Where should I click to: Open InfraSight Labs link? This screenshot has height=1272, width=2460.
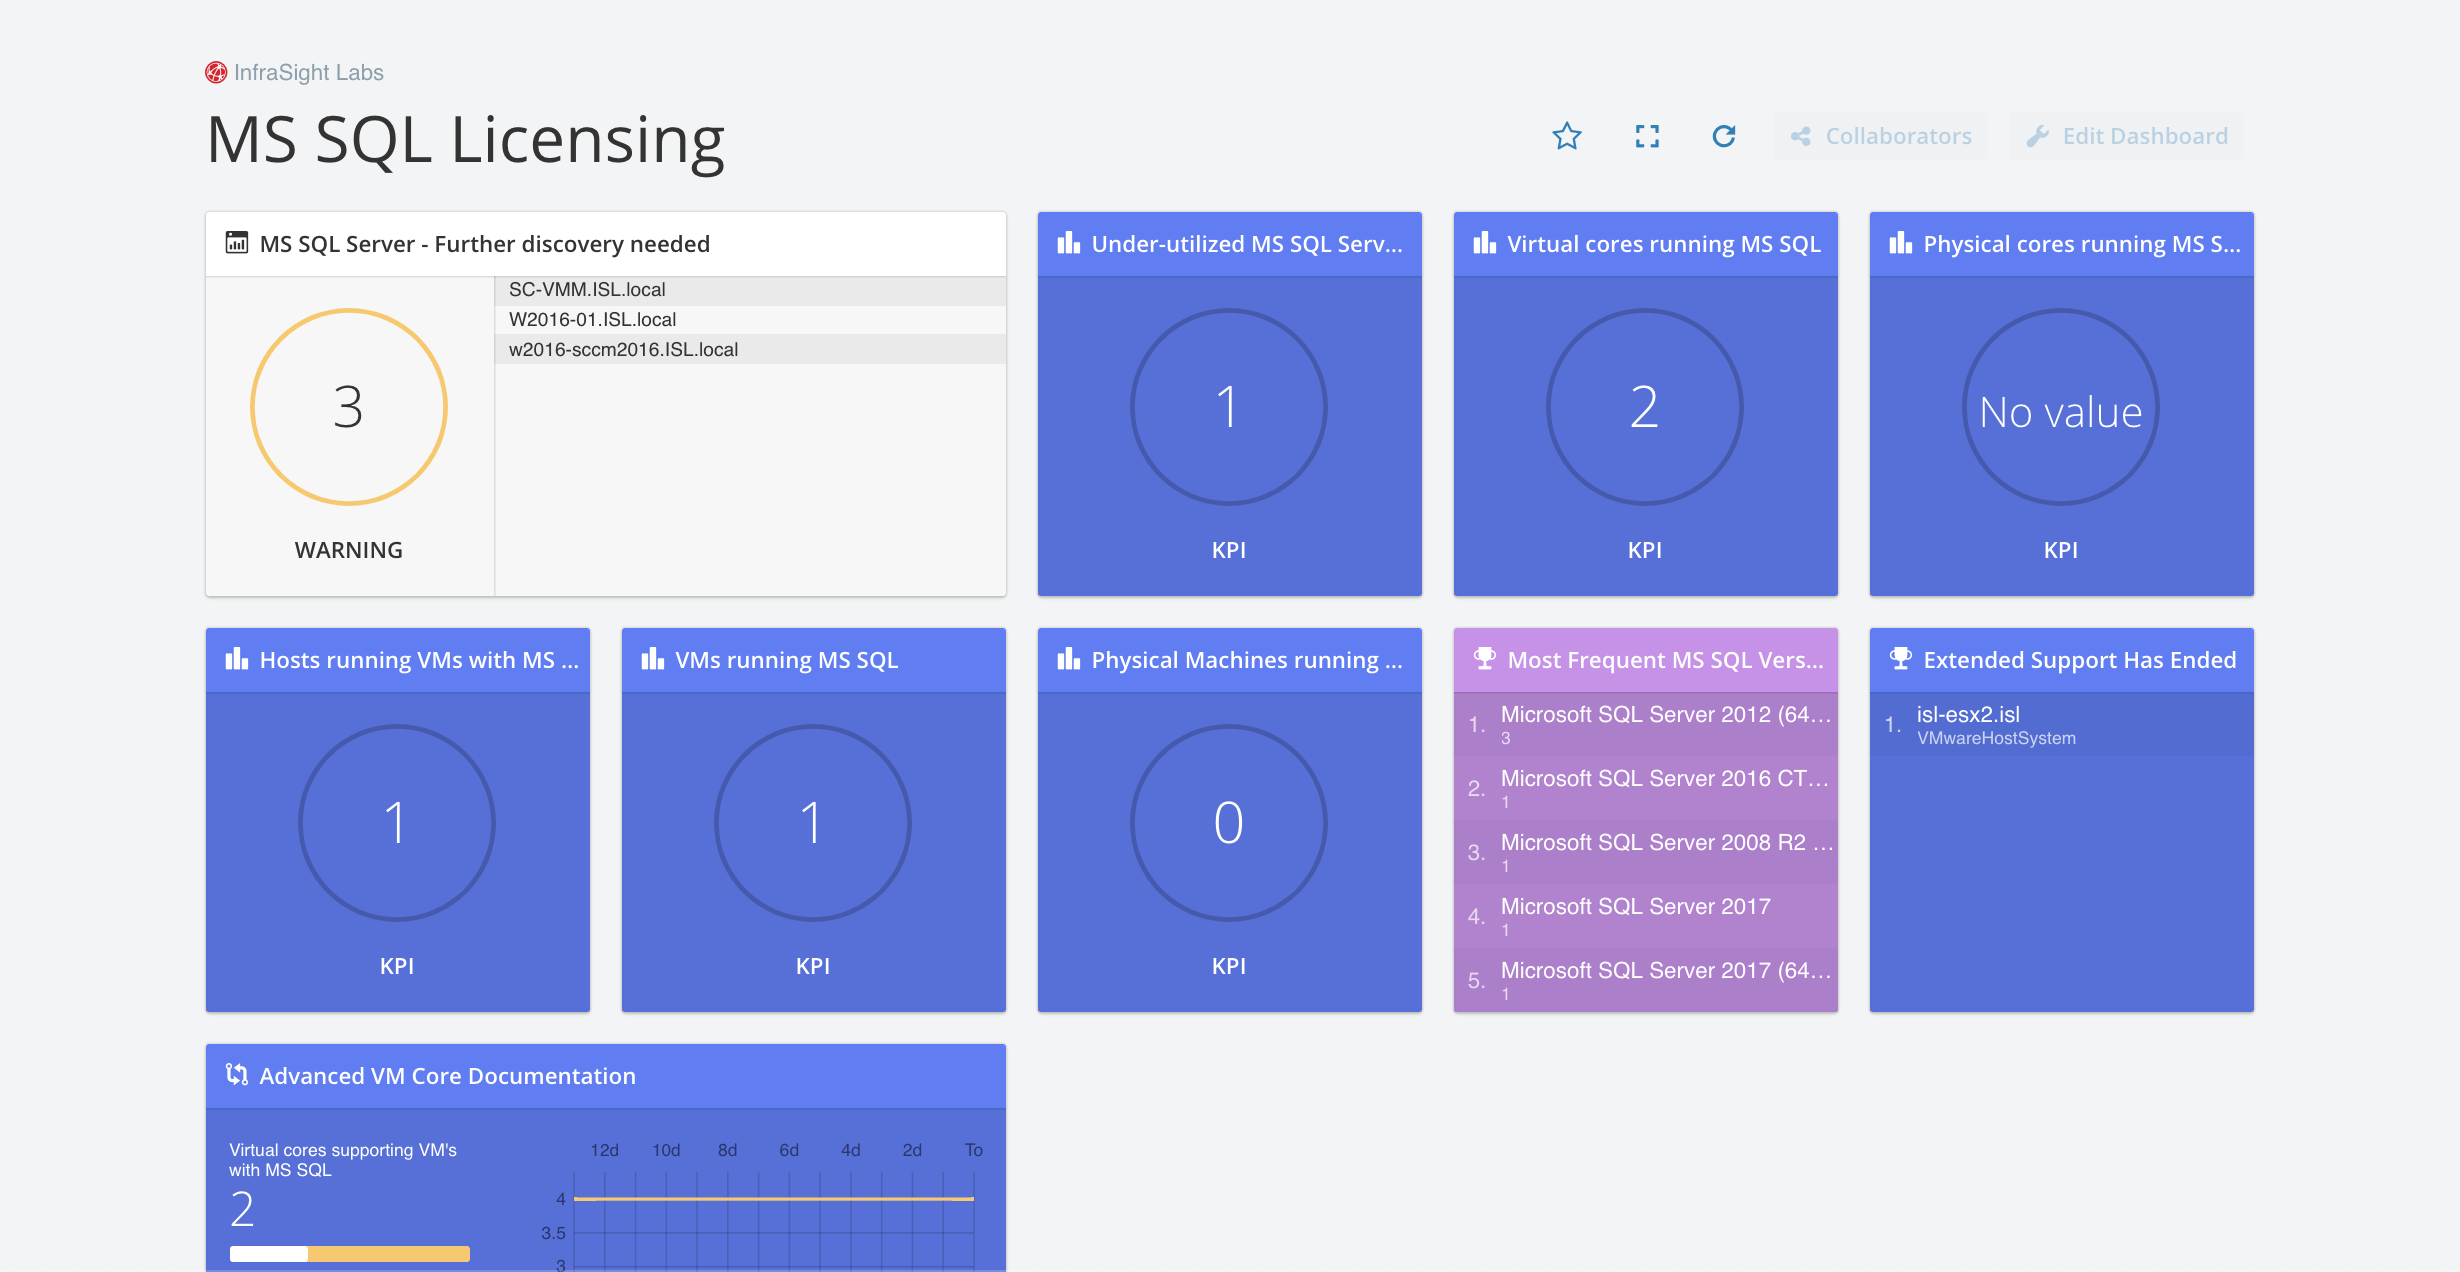tap(308, 72)
